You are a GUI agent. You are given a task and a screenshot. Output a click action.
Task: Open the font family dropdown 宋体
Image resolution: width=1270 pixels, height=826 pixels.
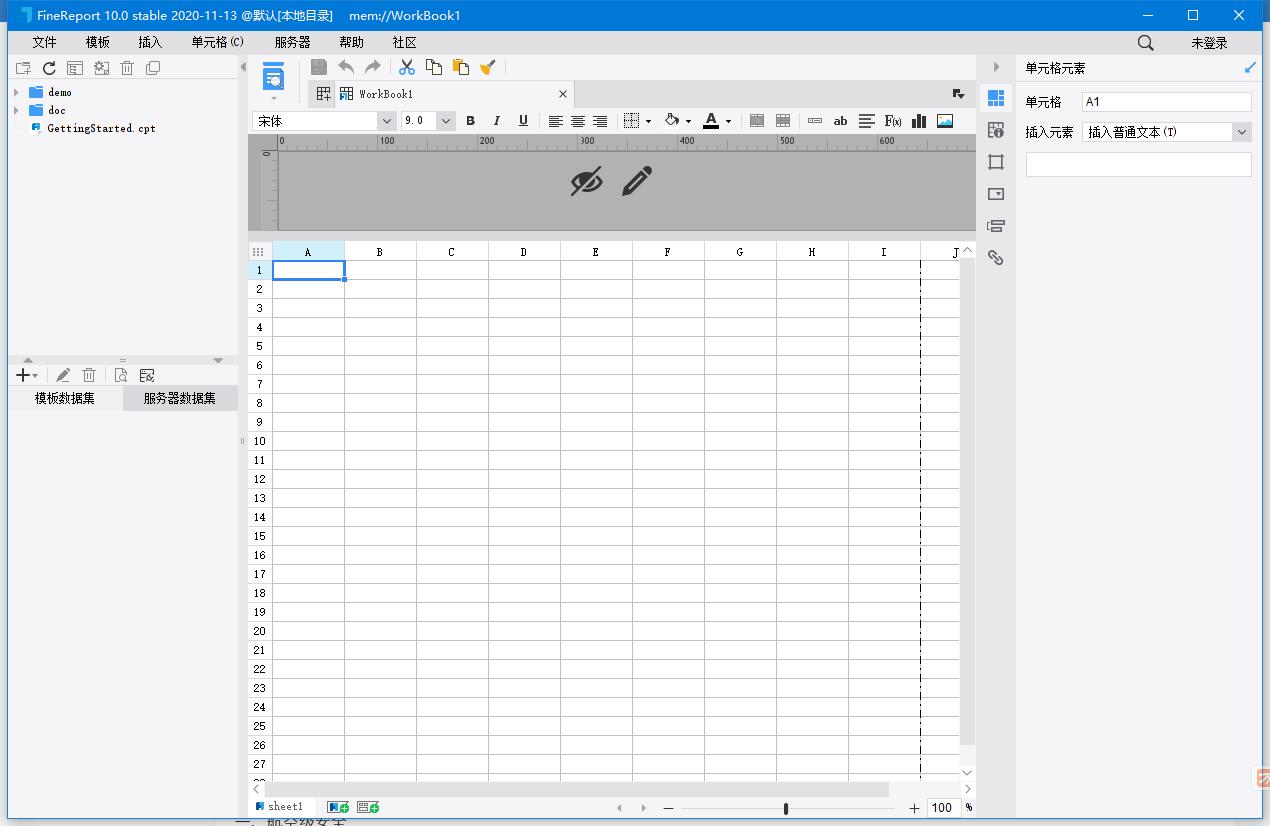point(386,121)
